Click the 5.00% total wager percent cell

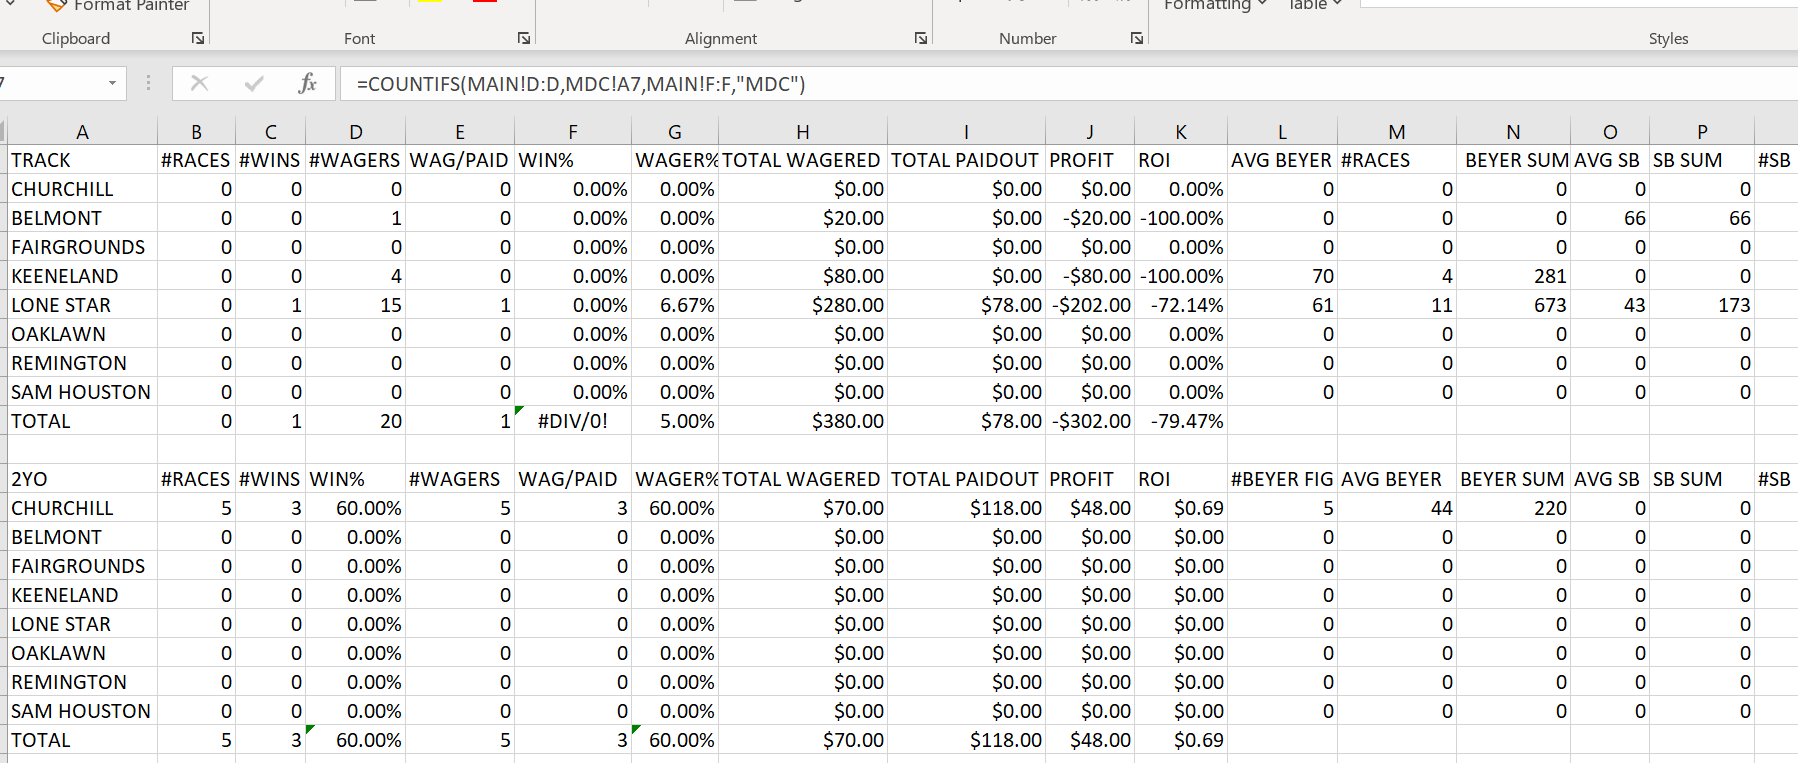[675, 421]
